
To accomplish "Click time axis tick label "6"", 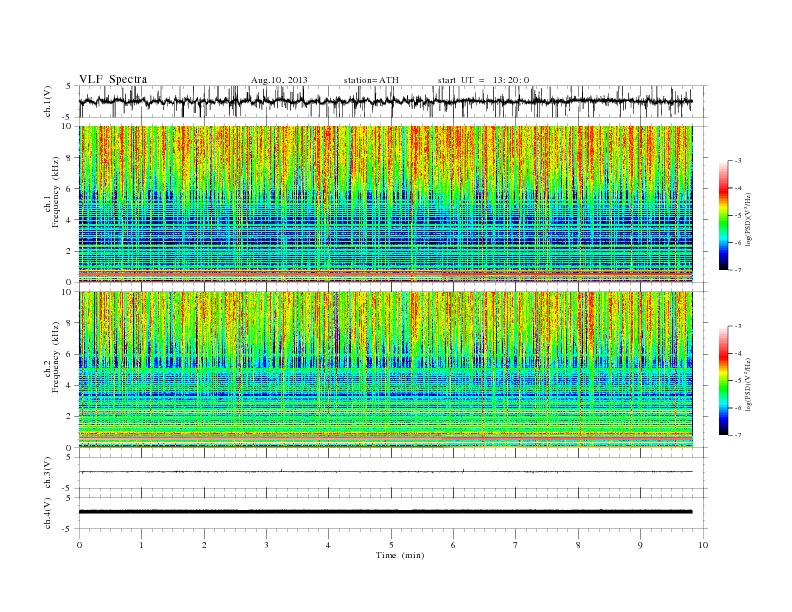I will coord(453,545).
